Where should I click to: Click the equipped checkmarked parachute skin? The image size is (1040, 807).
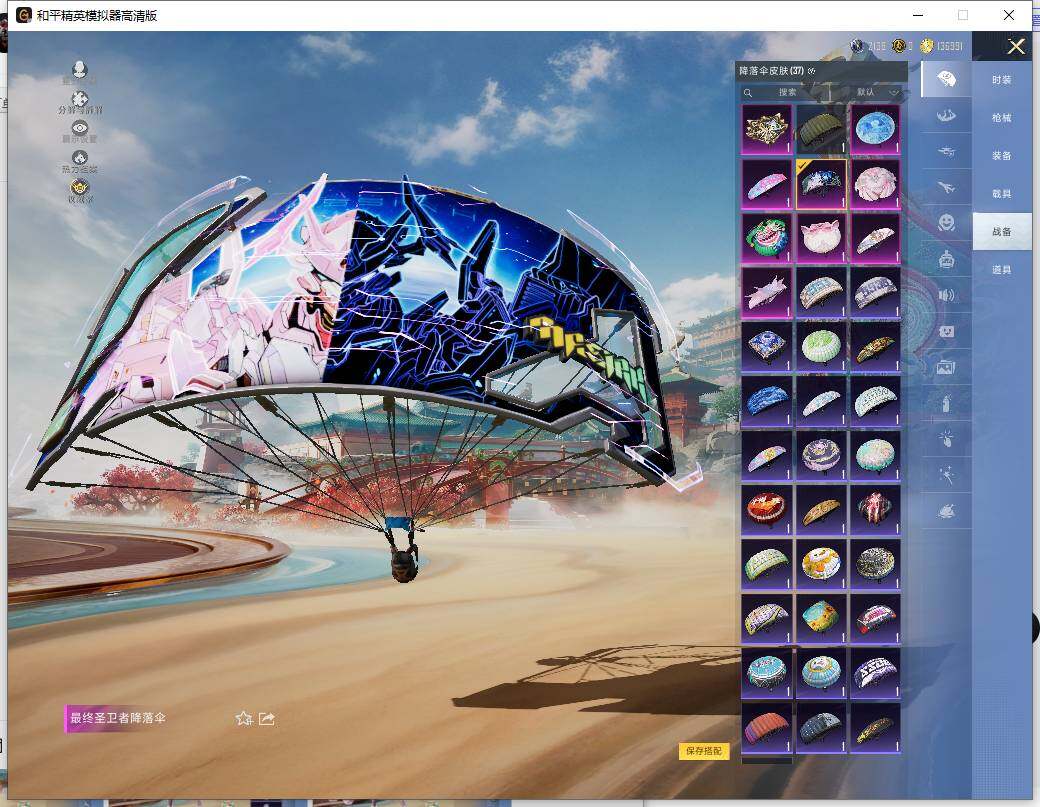(821, 183)
